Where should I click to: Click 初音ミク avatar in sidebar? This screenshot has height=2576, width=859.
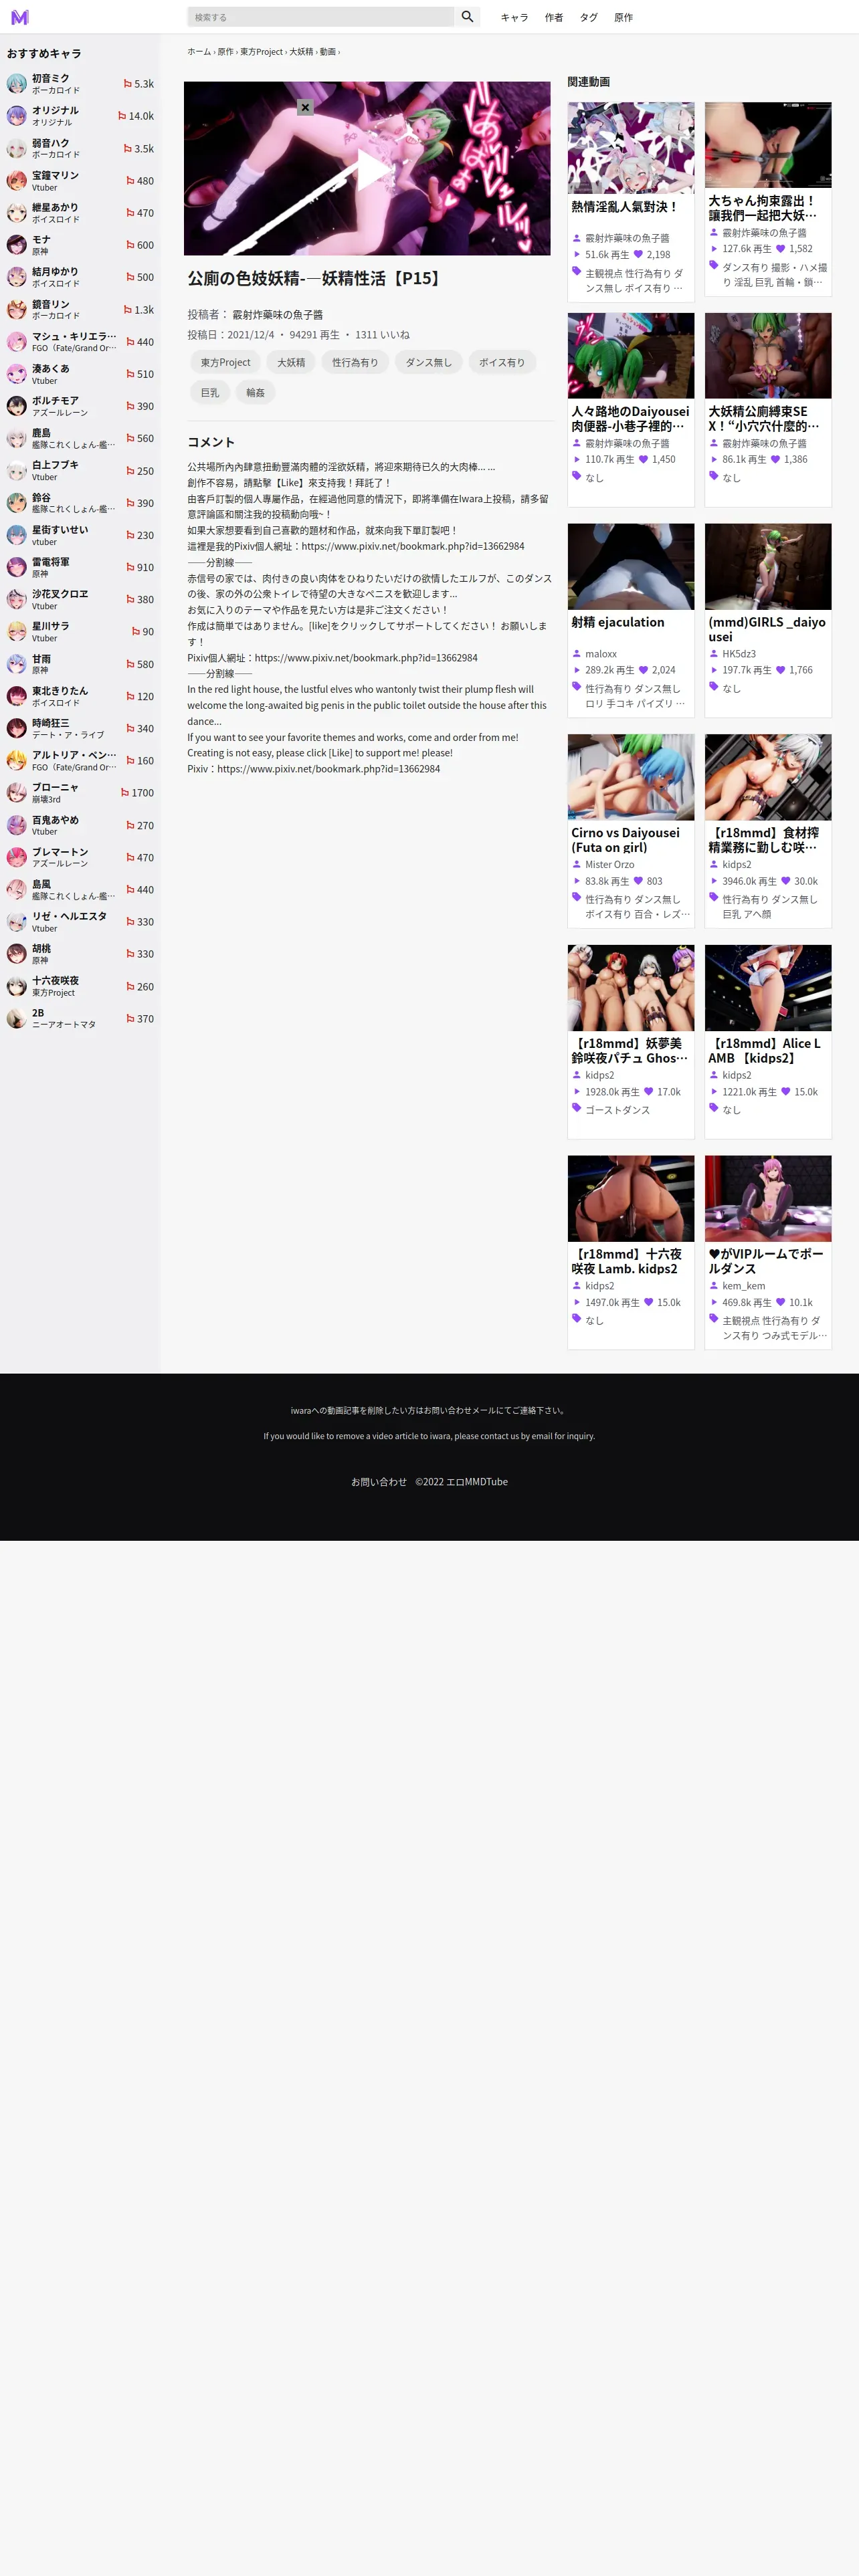click(x=17, y=84)
